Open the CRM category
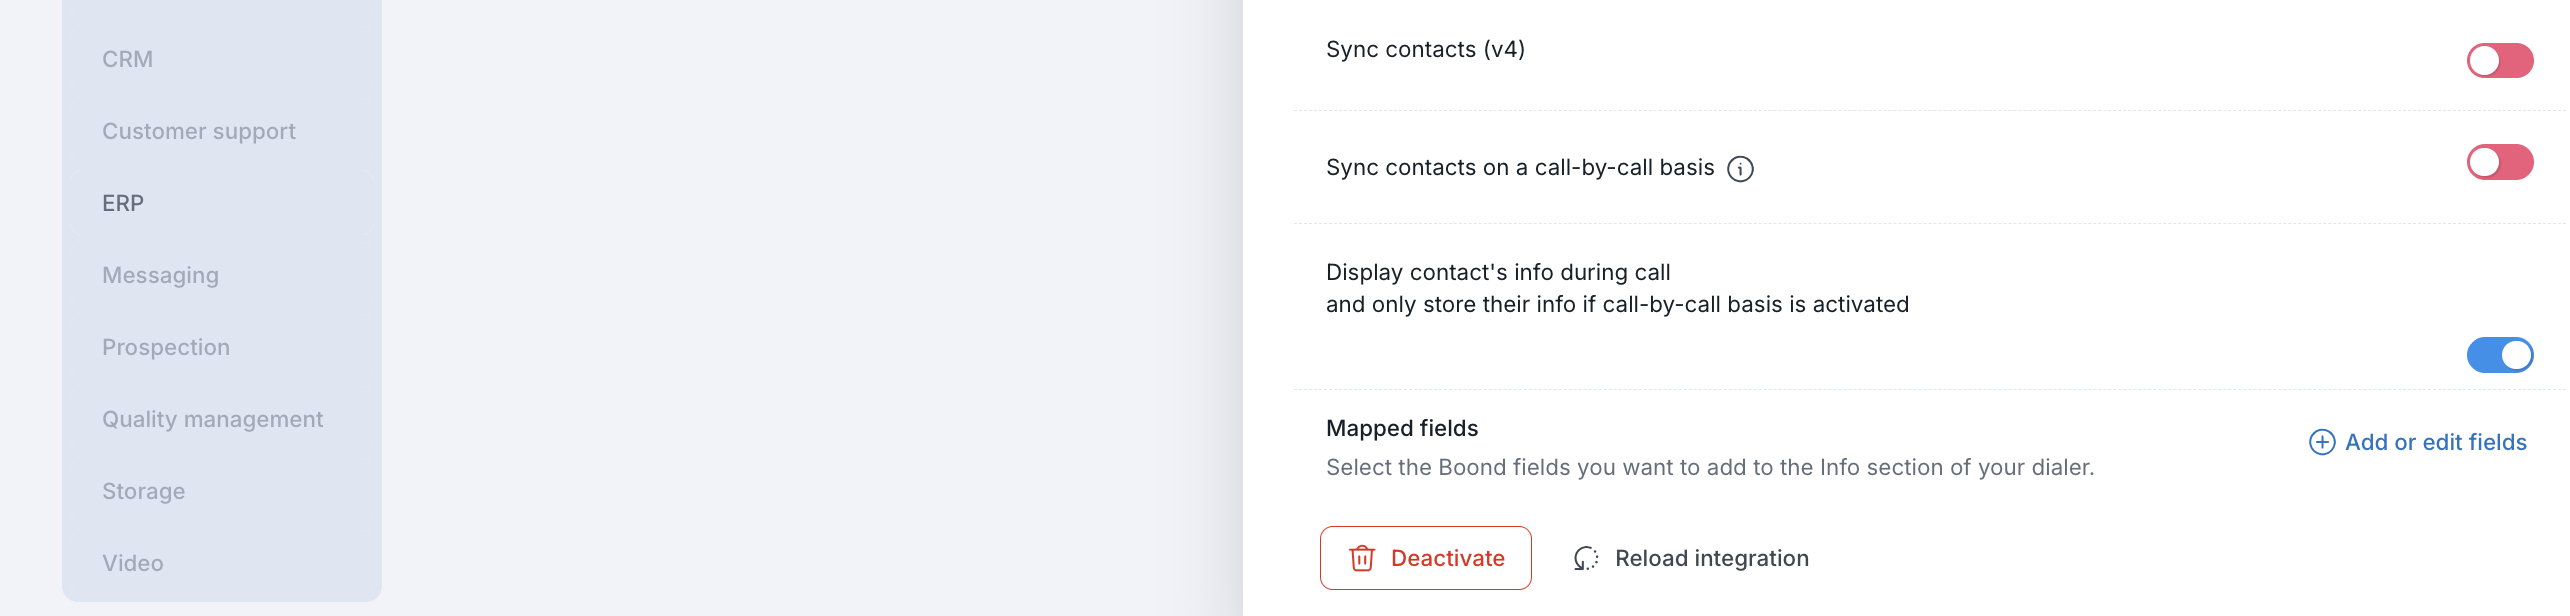 (x=128, y=59)
